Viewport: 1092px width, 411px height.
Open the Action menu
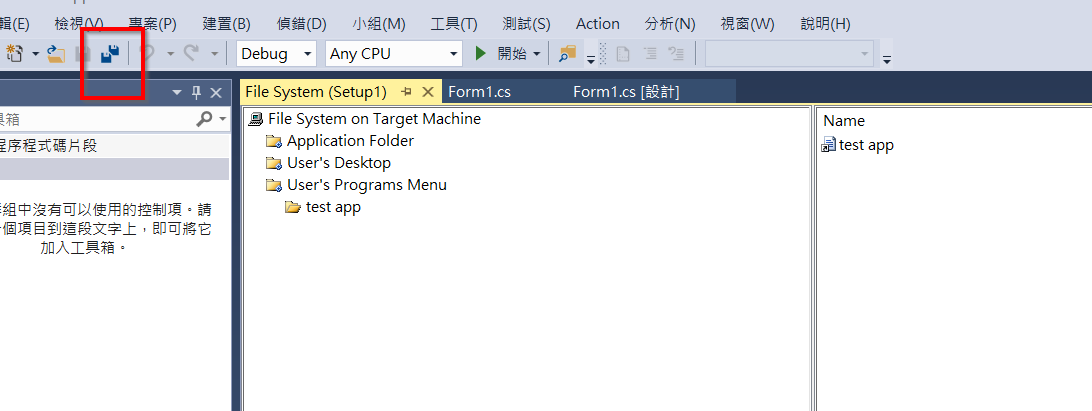(x=598, y=24)
